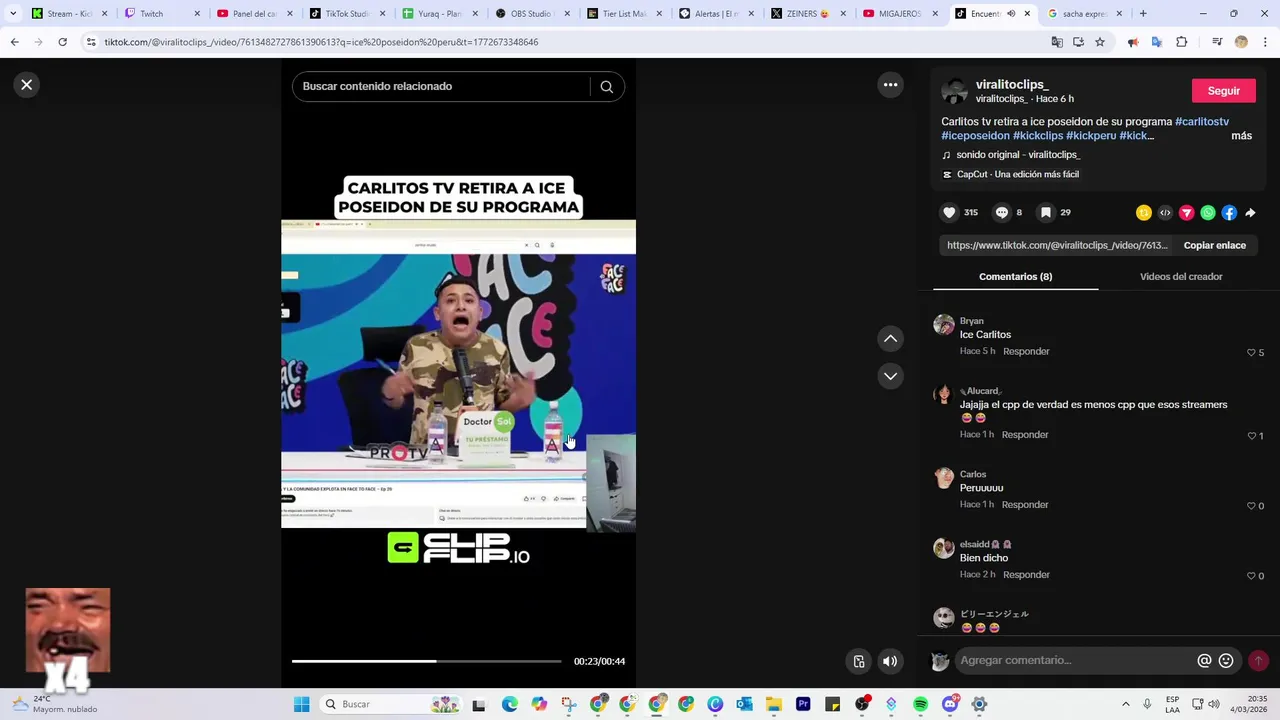Open the Chrome extensions puzzle icon
The image size is (1280, 720).
(x=1181, y=42)
